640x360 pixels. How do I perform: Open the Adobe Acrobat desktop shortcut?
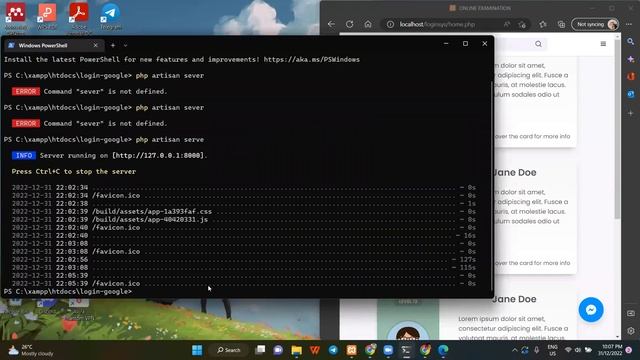click(78, 17)
